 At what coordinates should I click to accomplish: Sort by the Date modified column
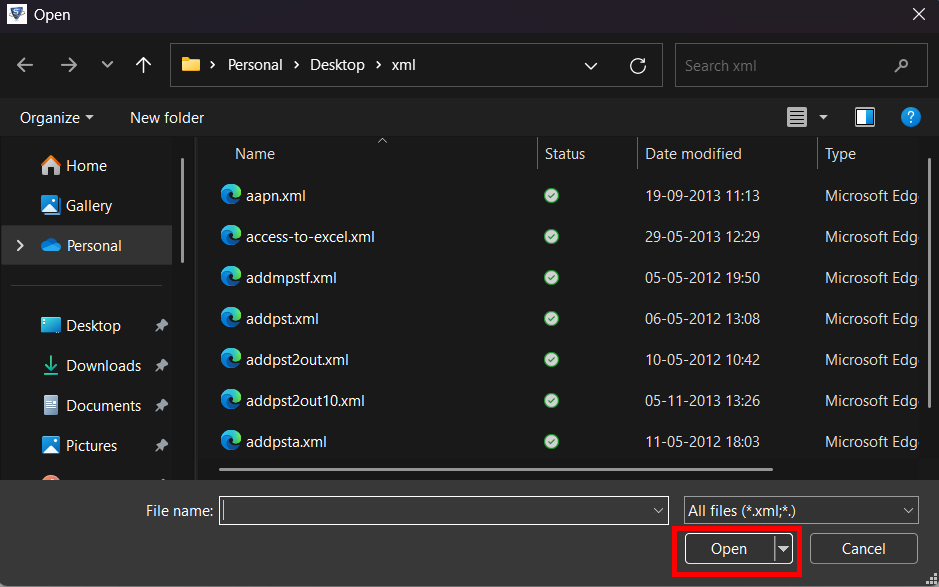click(x=693, y=154)
